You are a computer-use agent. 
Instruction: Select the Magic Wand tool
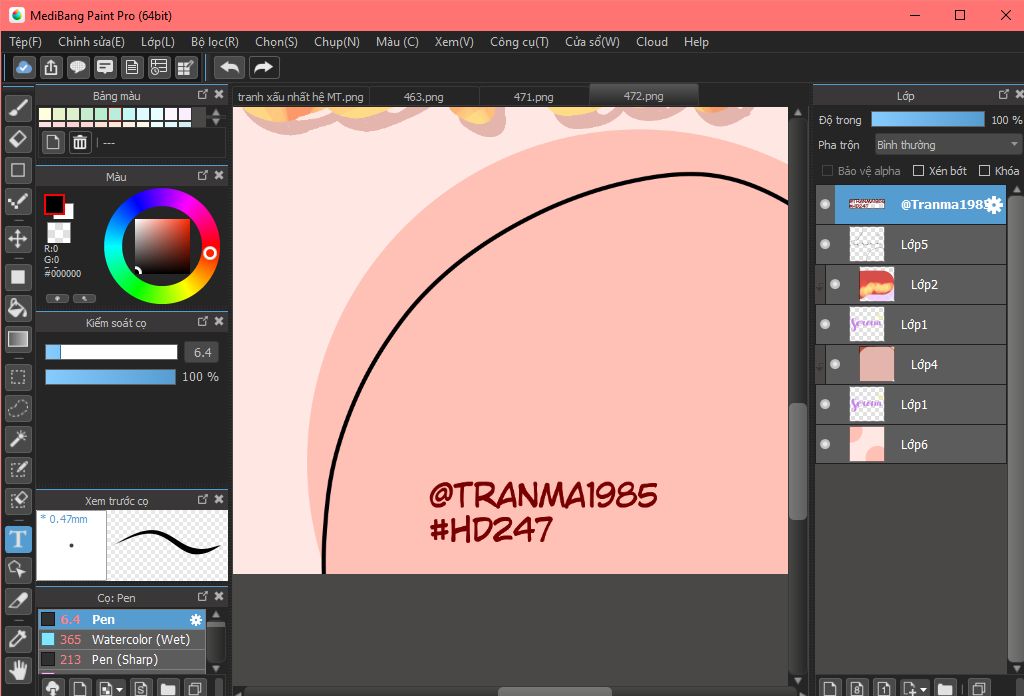coord(18,439)
